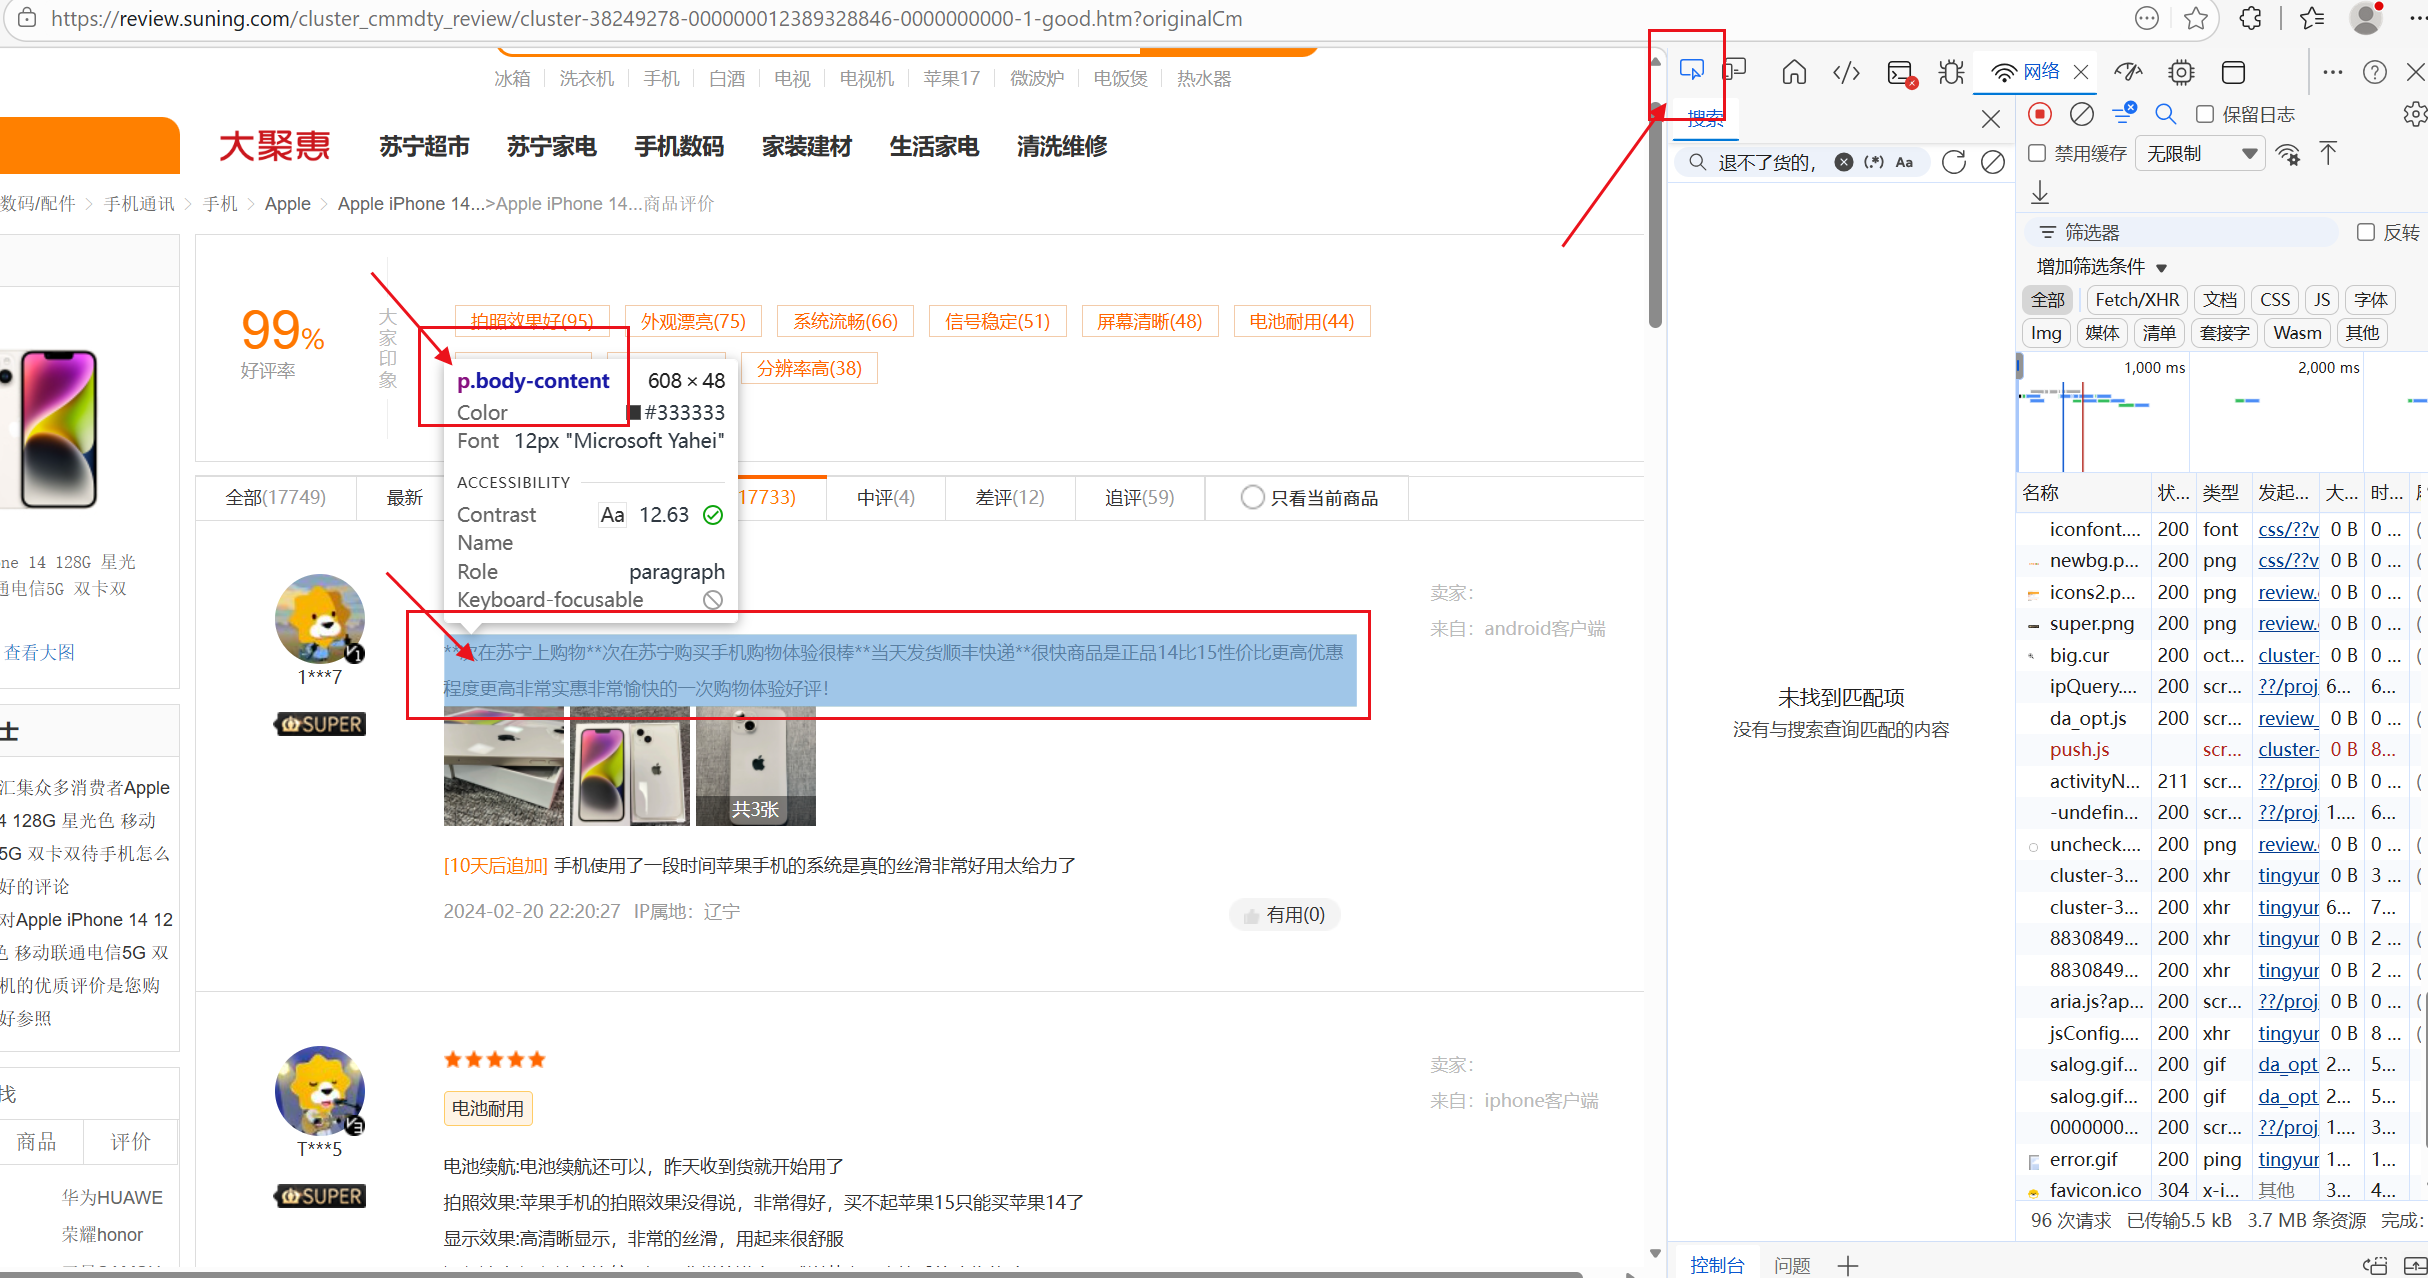Open the Application panel icon

click(2233, 72)
